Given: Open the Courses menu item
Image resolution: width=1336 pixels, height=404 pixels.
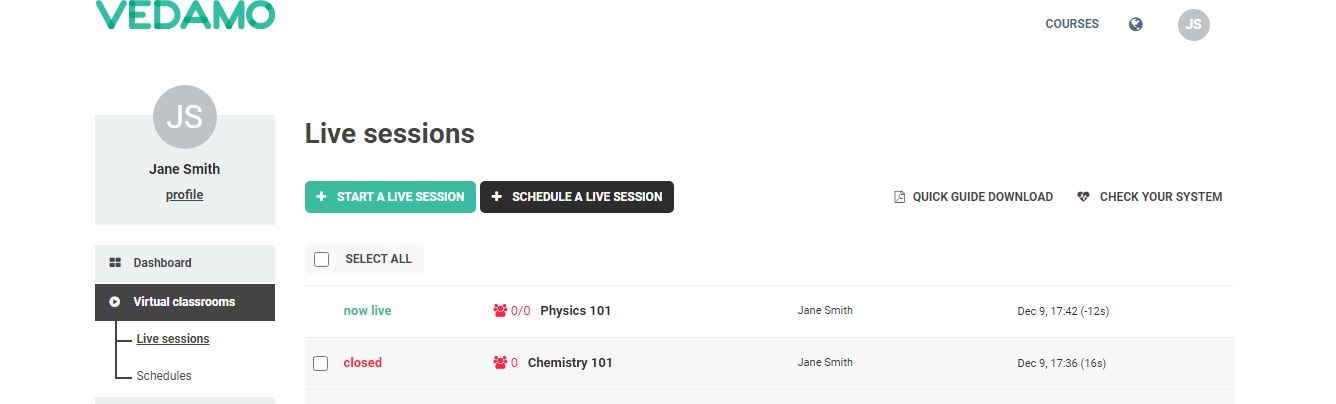Looking at the screenshot, I should (x=1072, y=24).
